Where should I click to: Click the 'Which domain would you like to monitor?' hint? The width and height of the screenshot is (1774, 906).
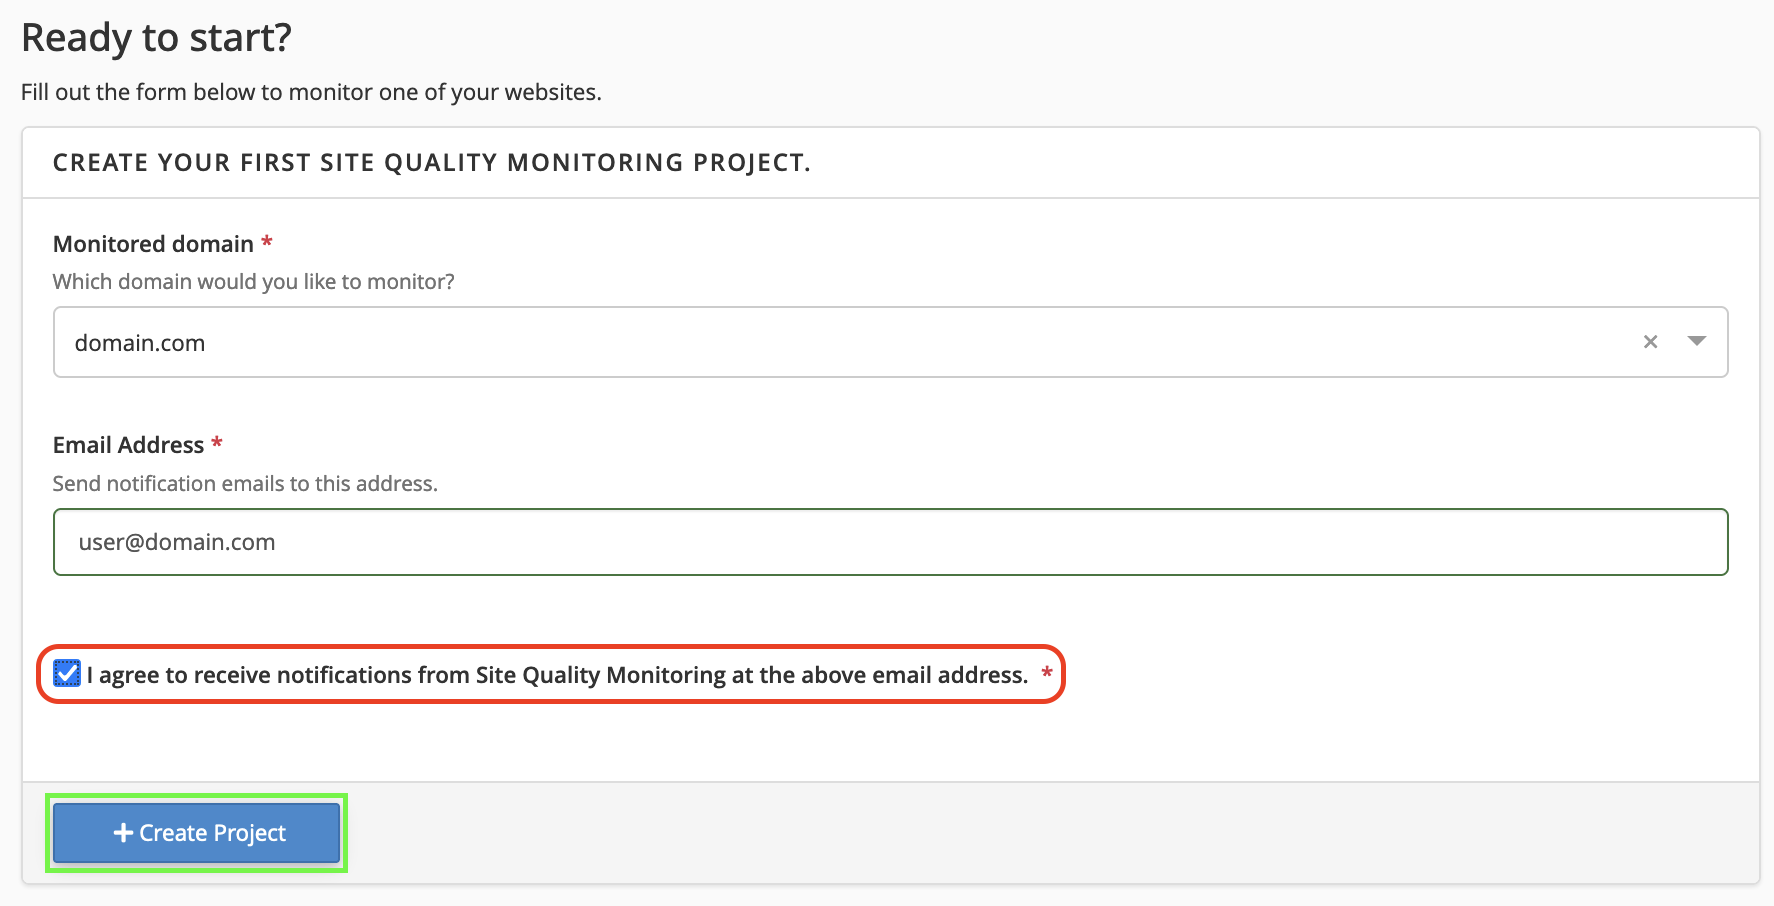(254, 282)
